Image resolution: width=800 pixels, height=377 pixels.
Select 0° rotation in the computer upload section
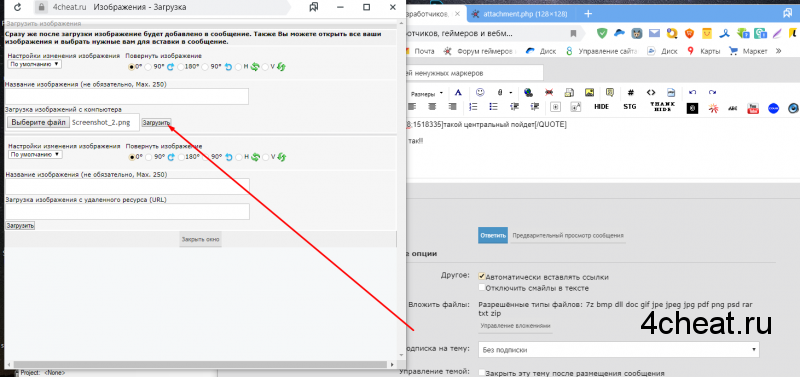131,66
